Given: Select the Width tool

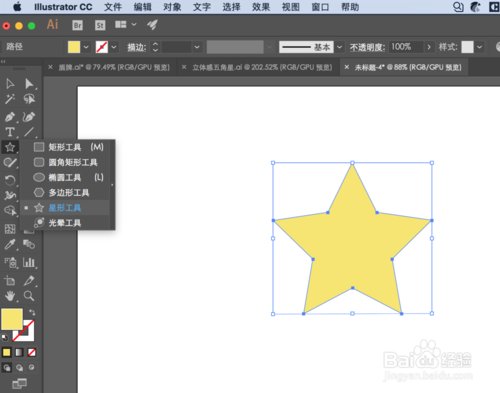Looking at the screenshot, I should tap(10, 195).
